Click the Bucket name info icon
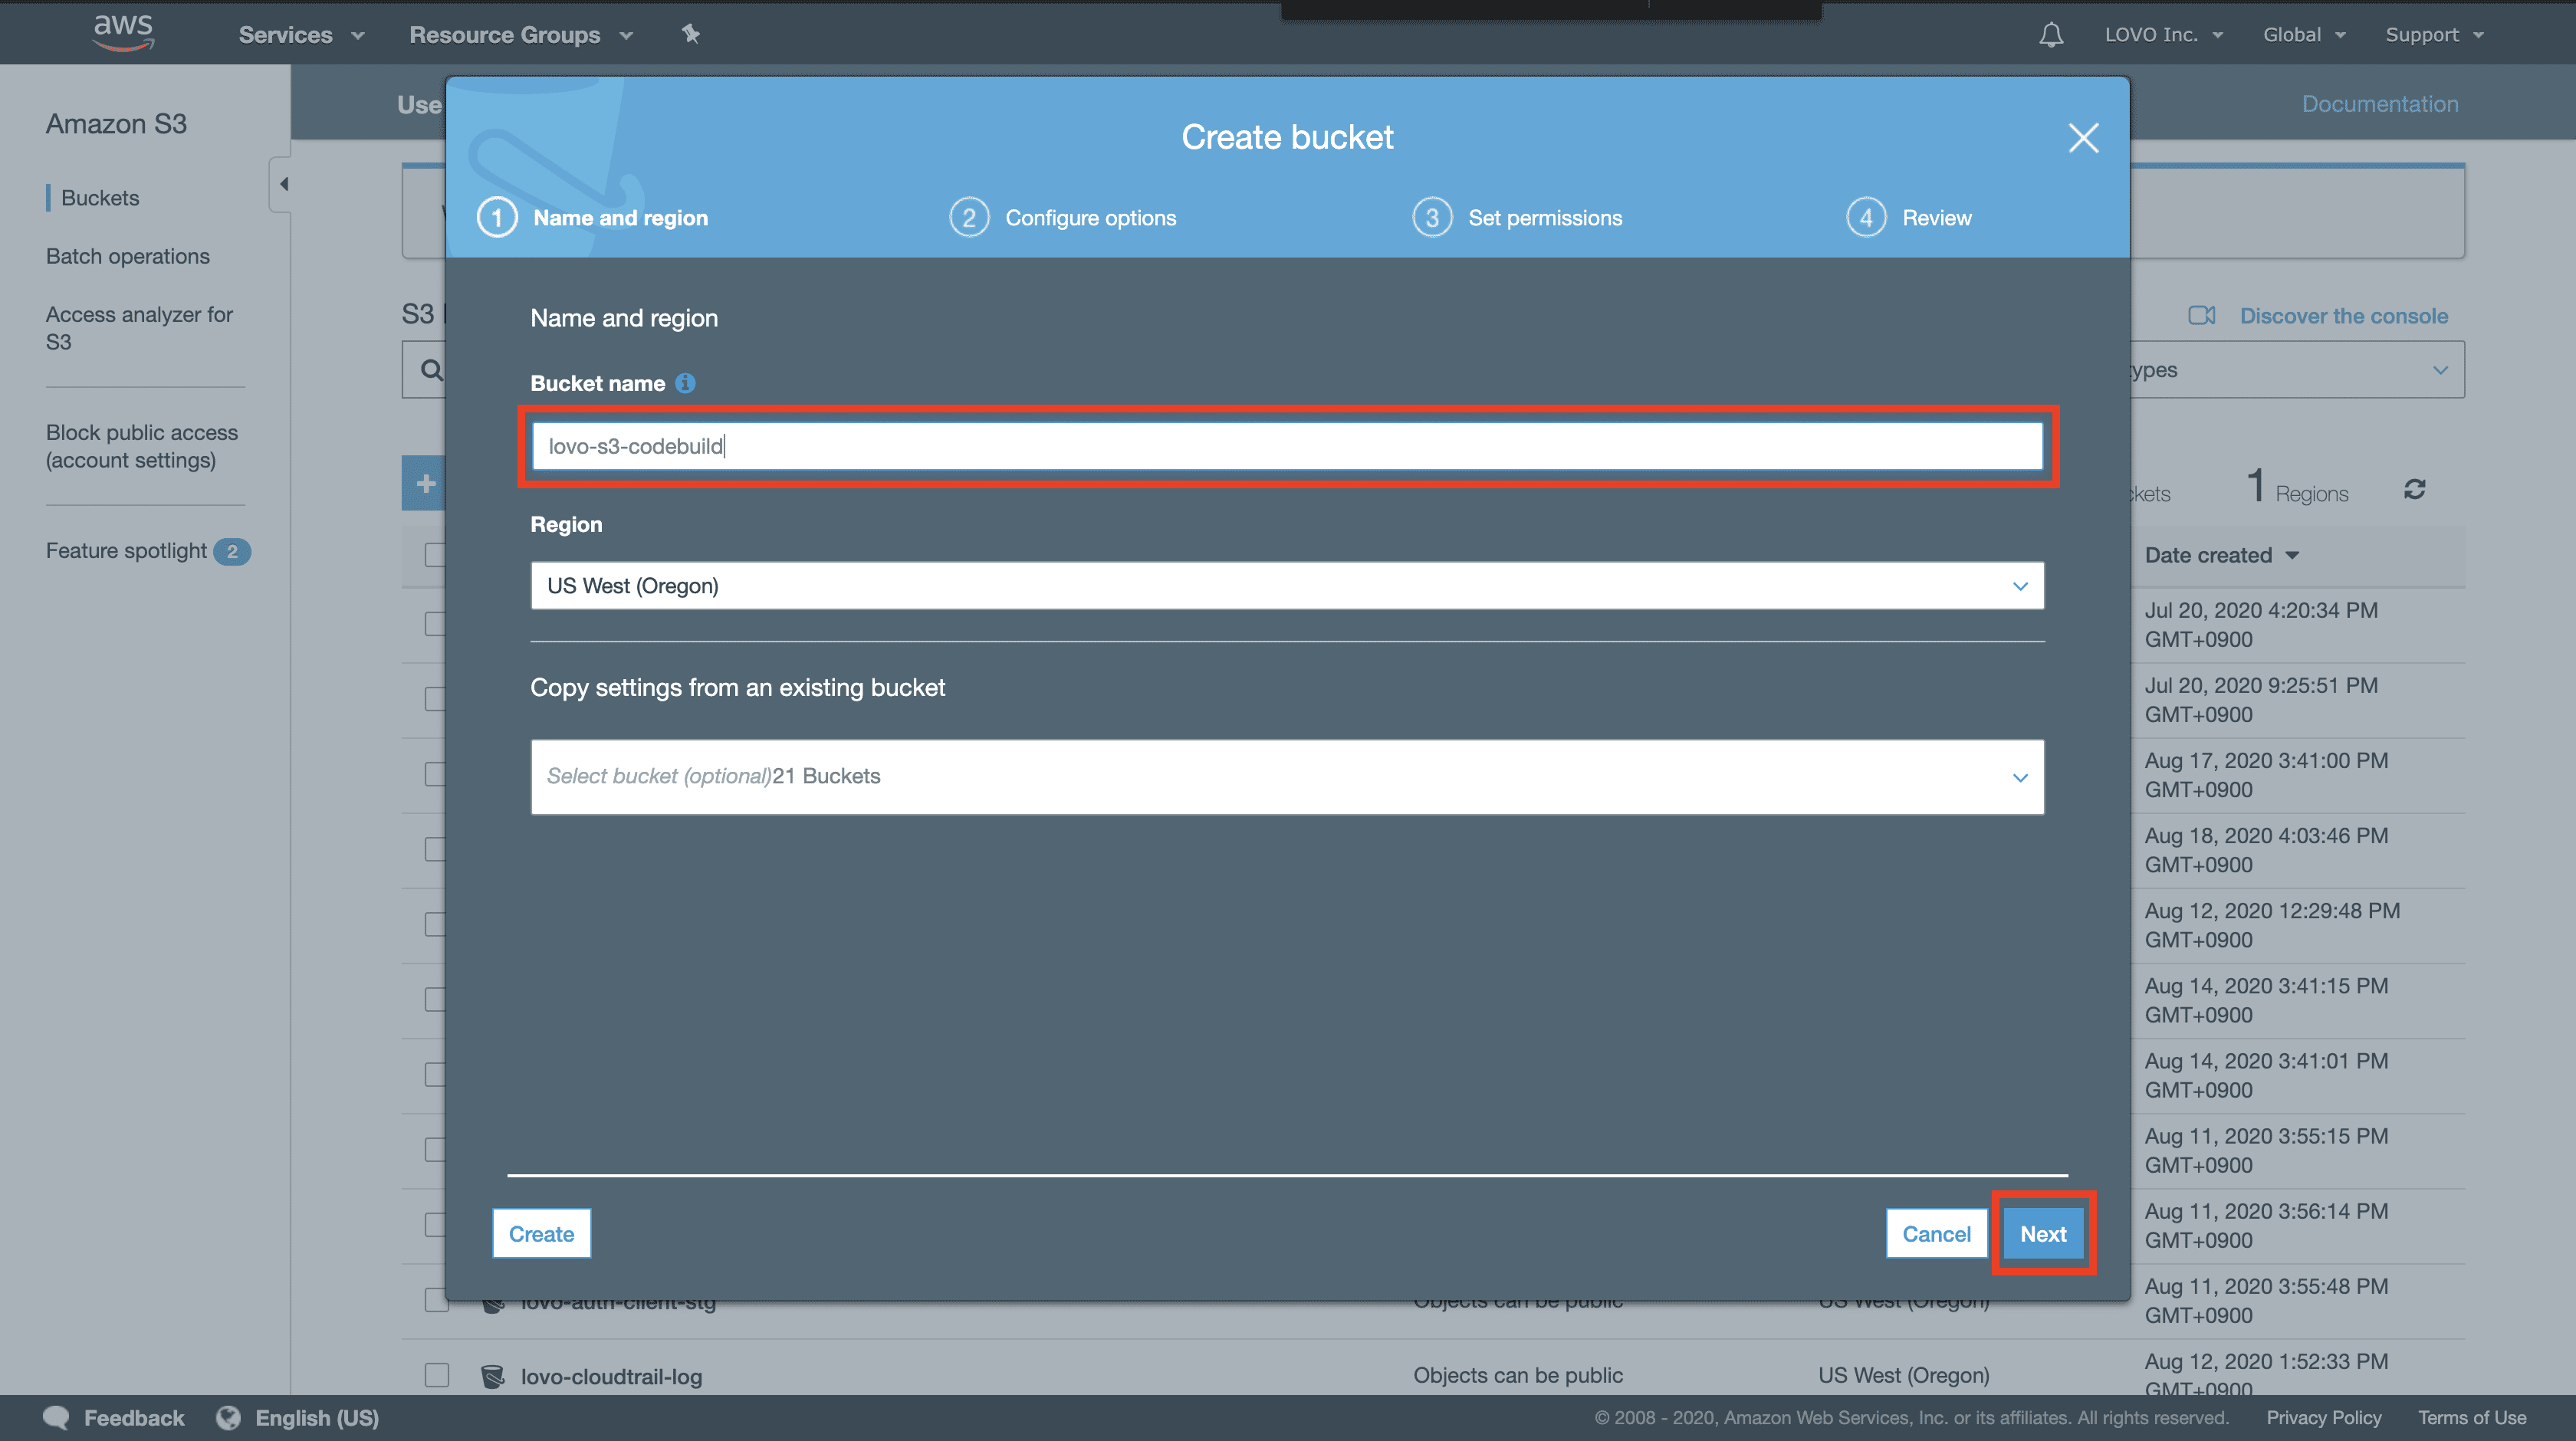 coord(685,383)
